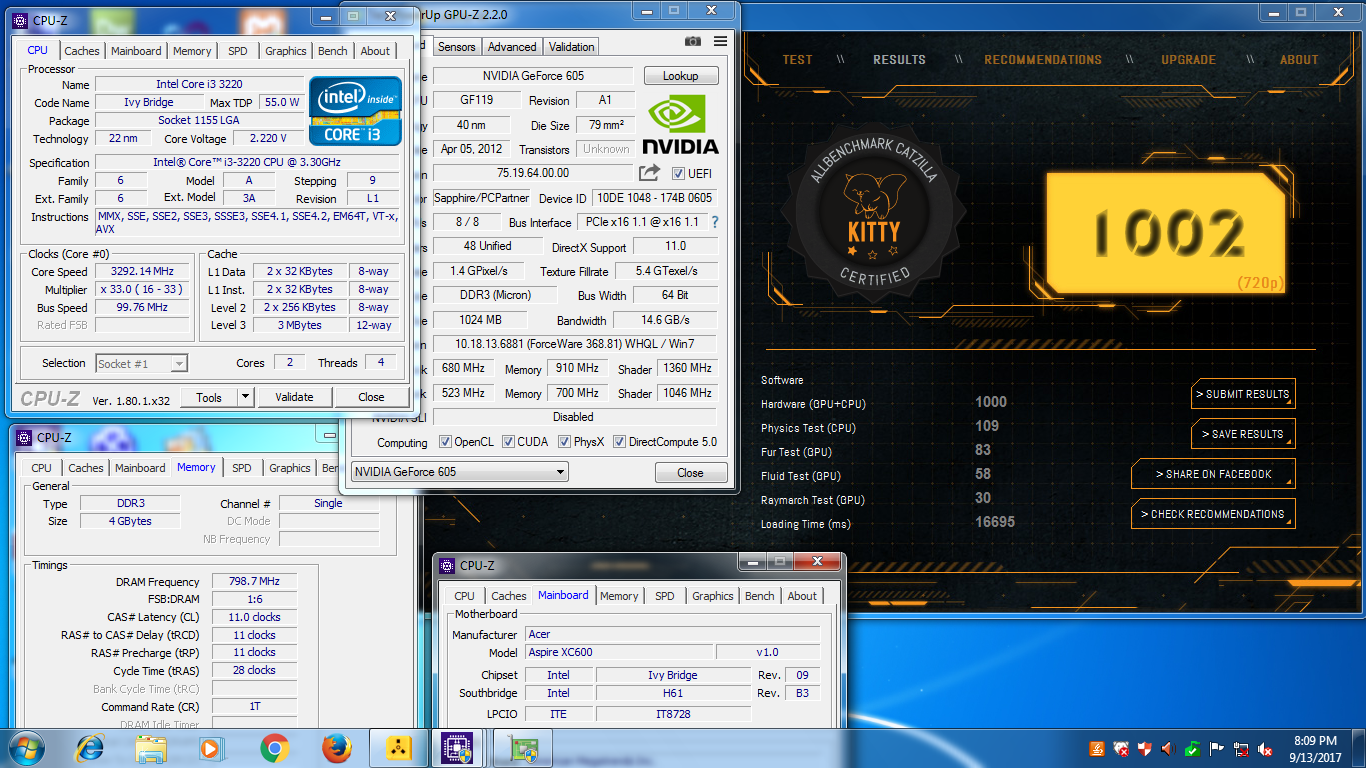Switch to GPU-Z Sensors tab
Screen dimensions: 1366x768
[457, 47]
